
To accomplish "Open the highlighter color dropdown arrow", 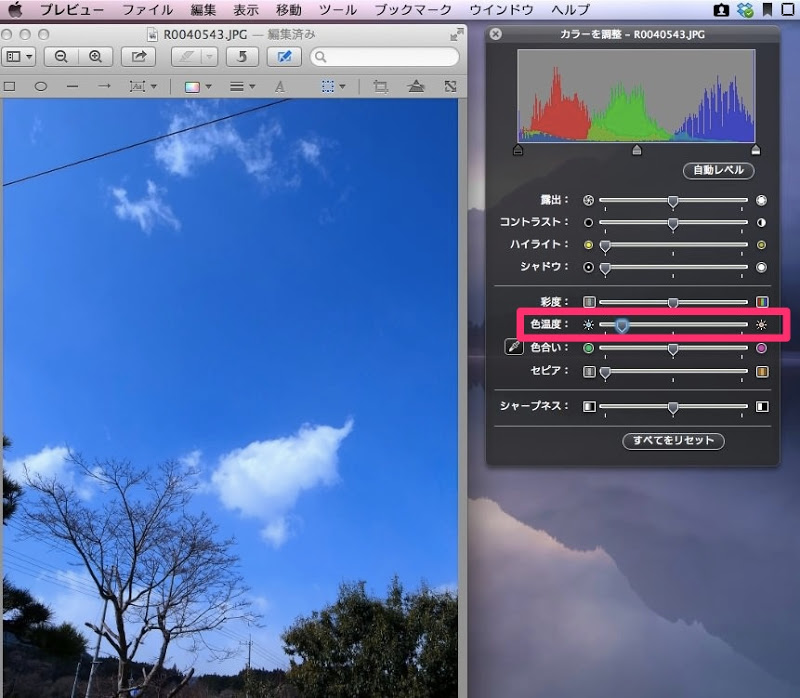I will click(x=210, y=57).
